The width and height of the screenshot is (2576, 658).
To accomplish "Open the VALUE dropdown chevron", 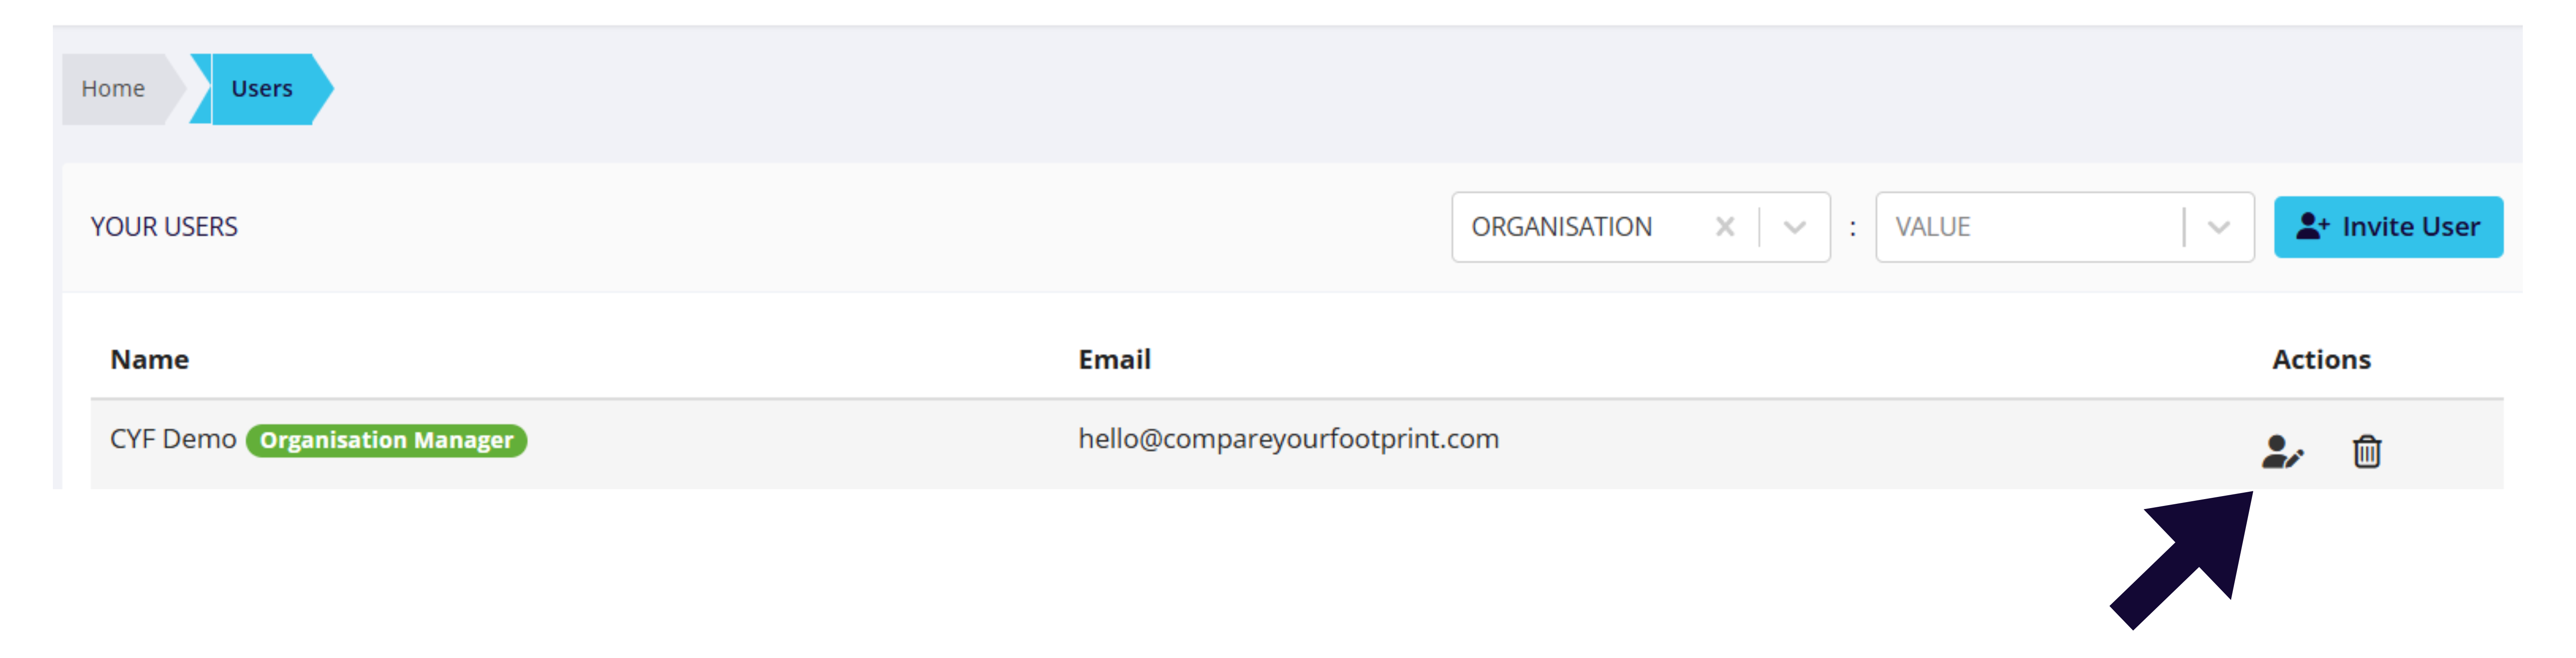I will click(x=2219, y=227).
